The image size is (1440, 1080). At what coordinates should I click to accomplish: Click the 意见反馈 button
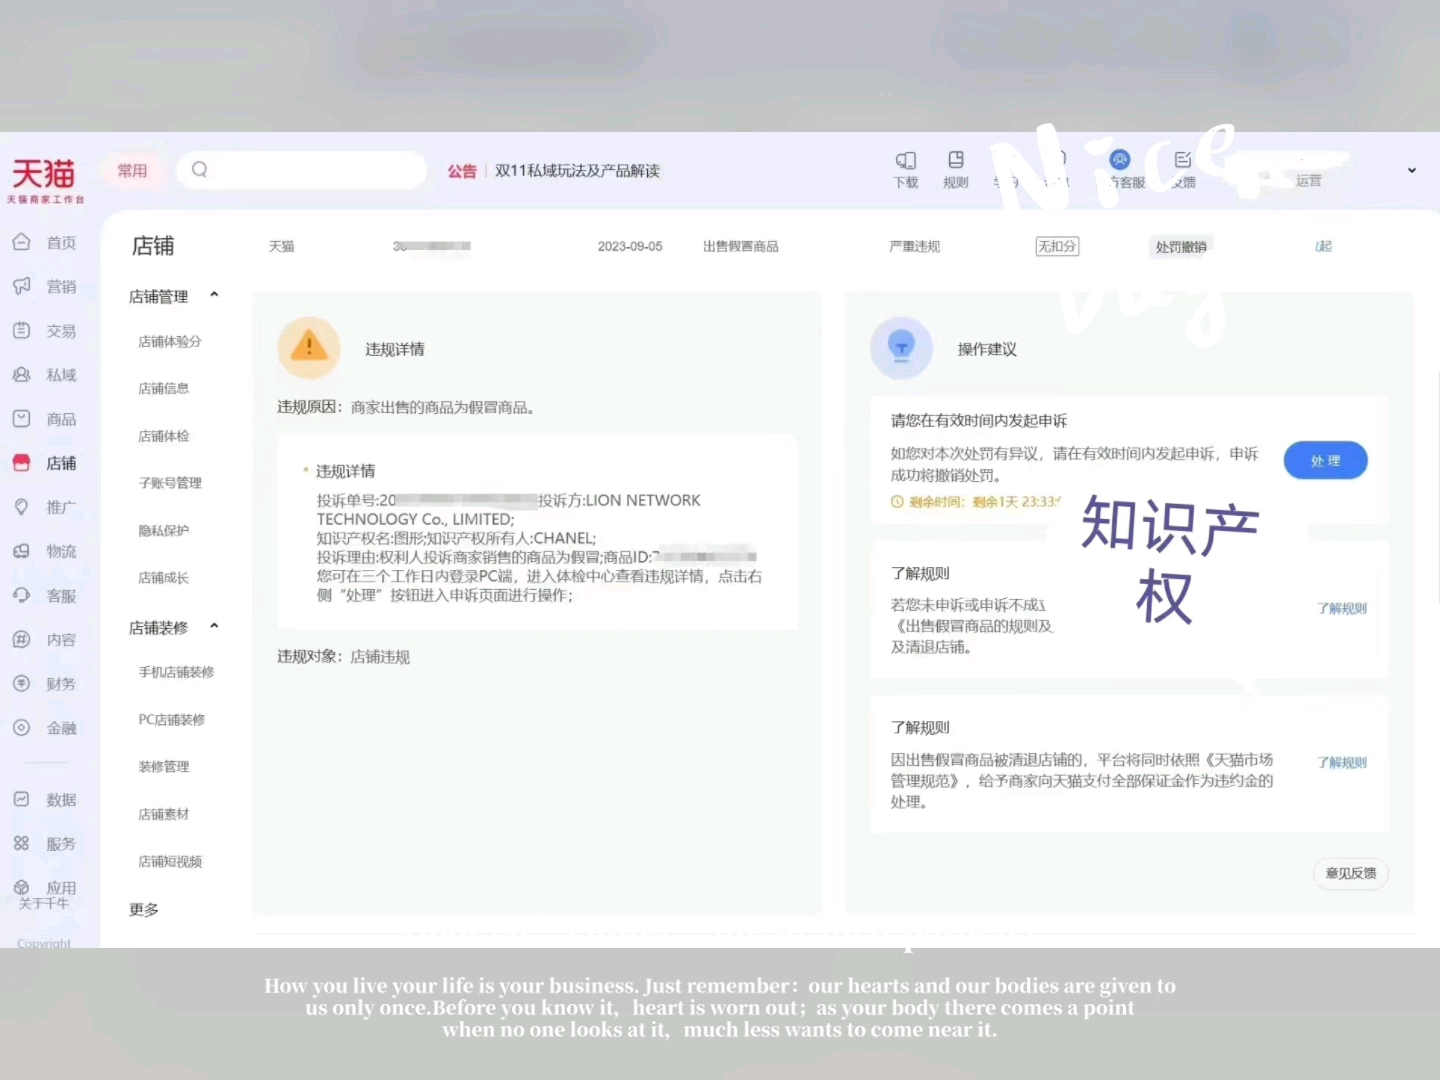(x=1350, y=873)
